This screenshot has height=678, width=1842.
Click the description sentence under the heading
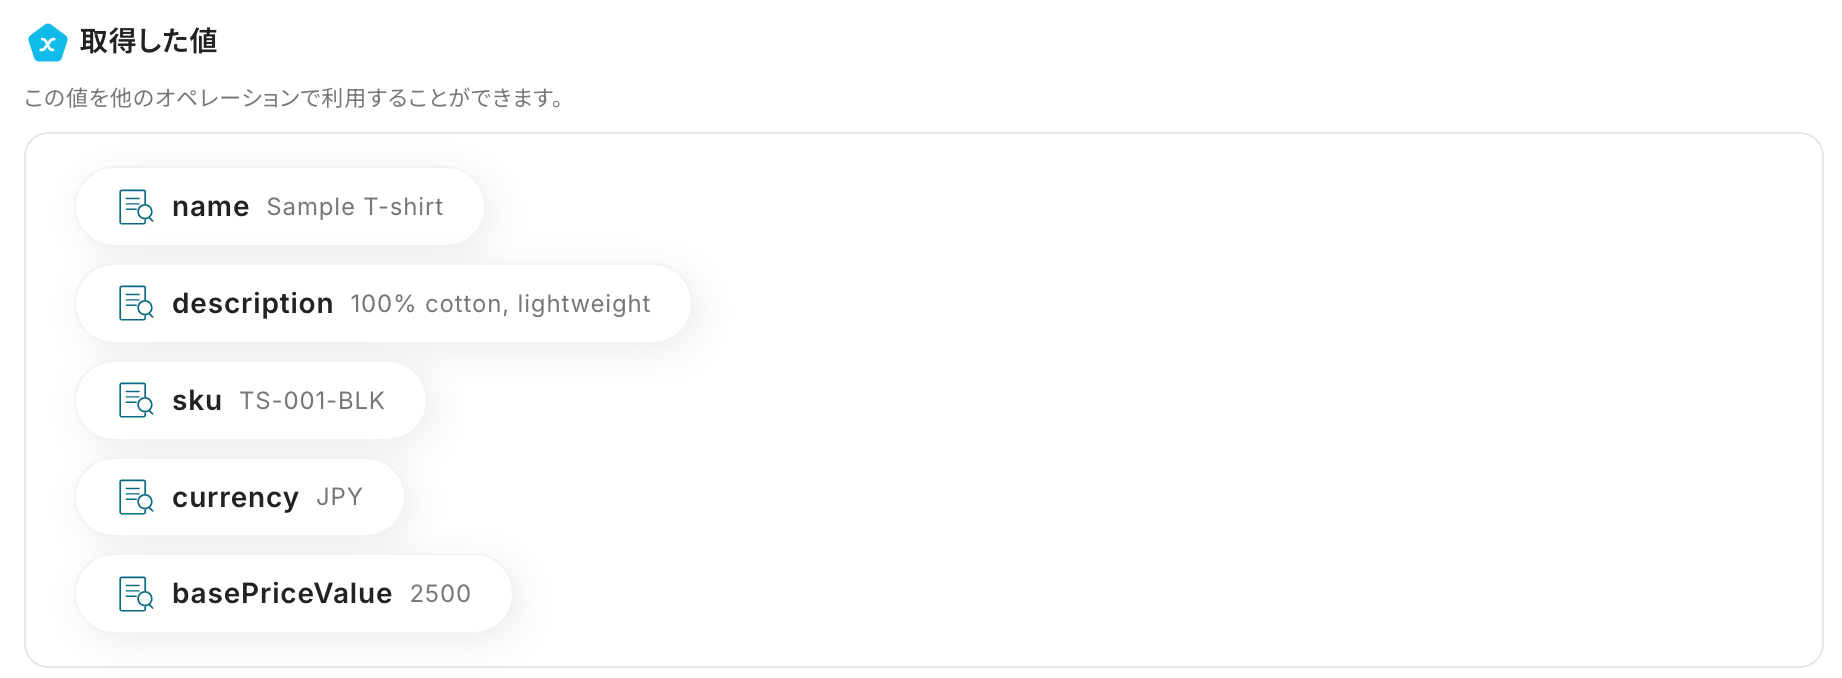295,98
